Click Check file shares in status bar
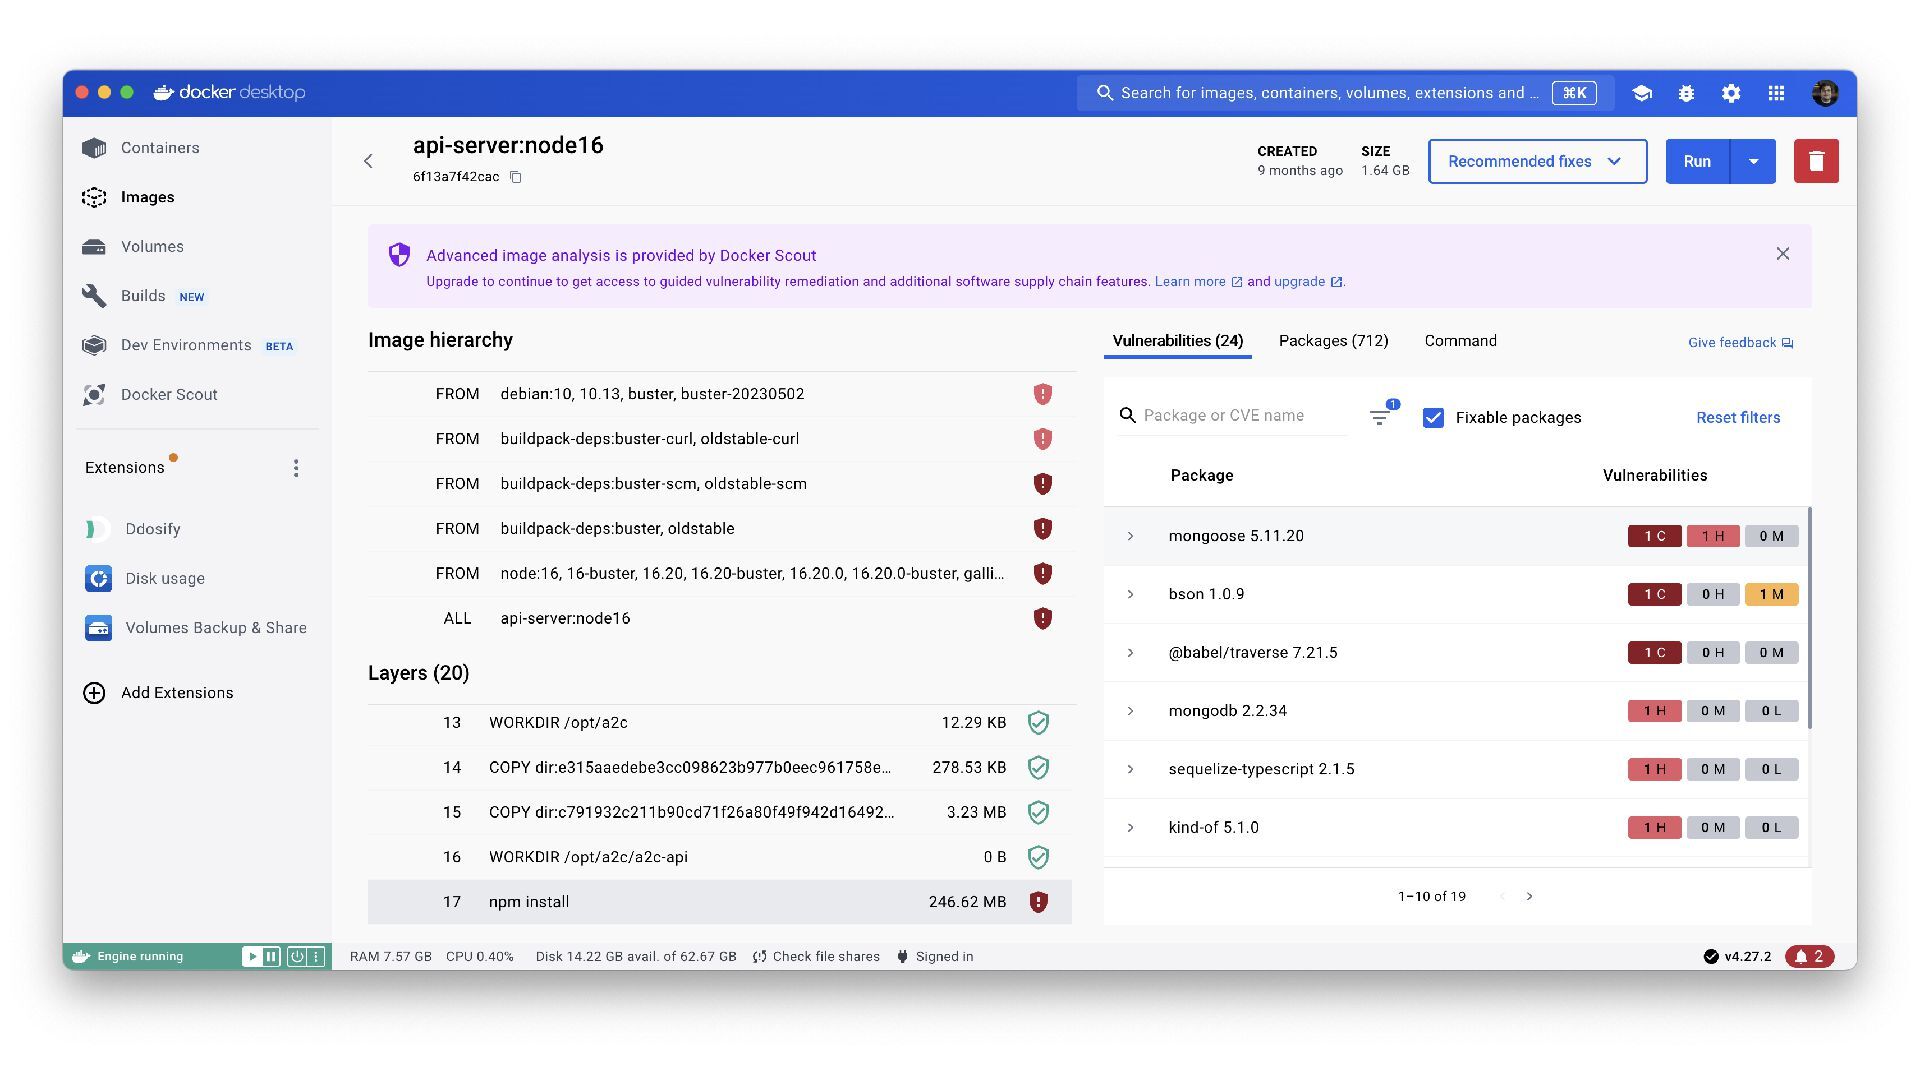This screenshot has height=1080, width=1920. pyautogui.click(x=816, y=957)
